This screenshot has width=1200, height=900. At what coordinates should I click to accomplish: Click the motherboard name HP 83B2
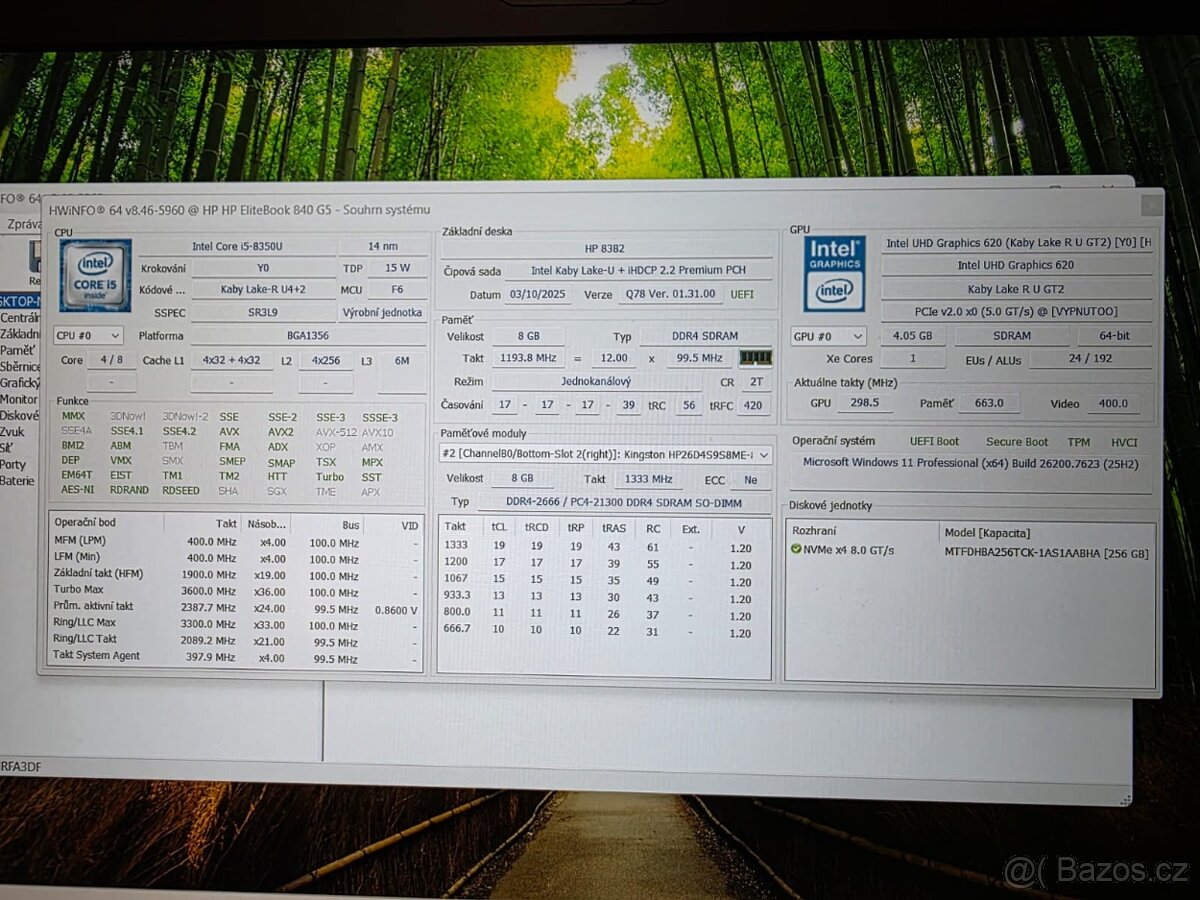pyautogui.click(x=606, y=248)
